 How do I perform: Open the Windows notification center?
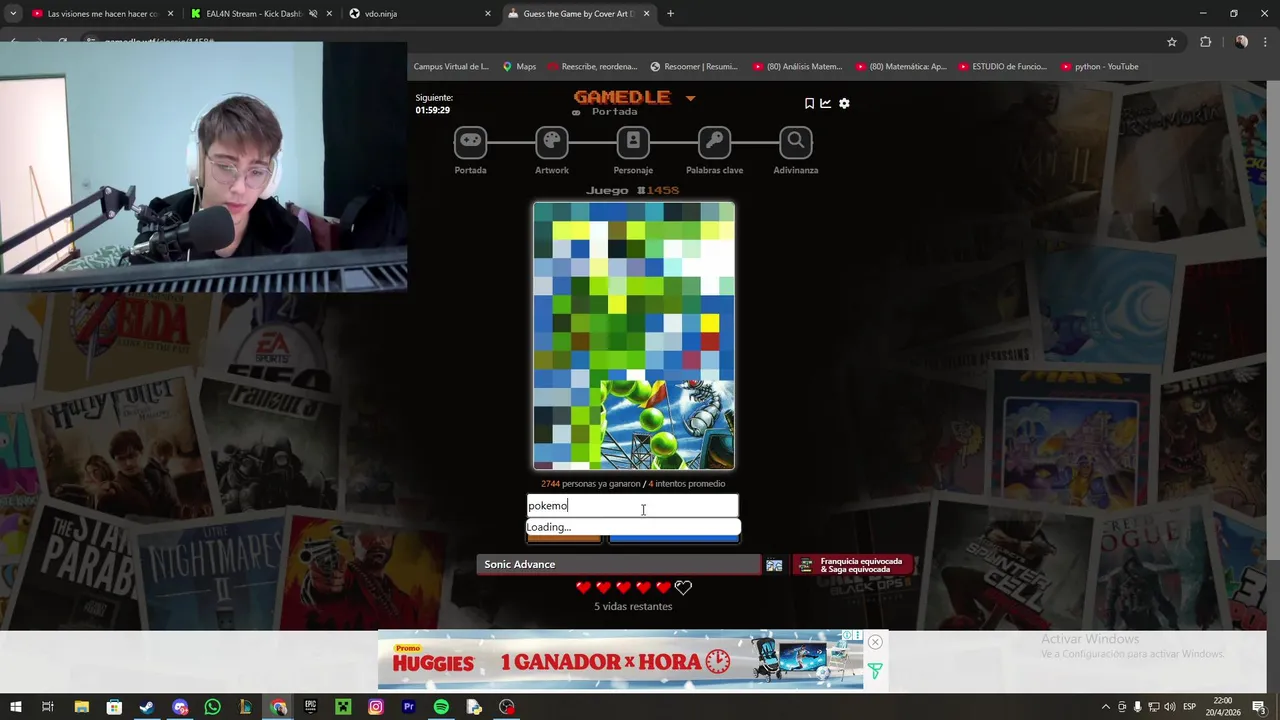pos(1259,707)
